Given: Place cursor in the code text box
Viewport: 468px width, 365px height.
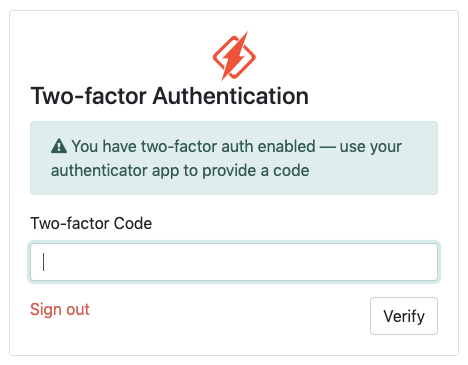Looking at the screenshot, I should pyautogui.click(x=234, y=262).
